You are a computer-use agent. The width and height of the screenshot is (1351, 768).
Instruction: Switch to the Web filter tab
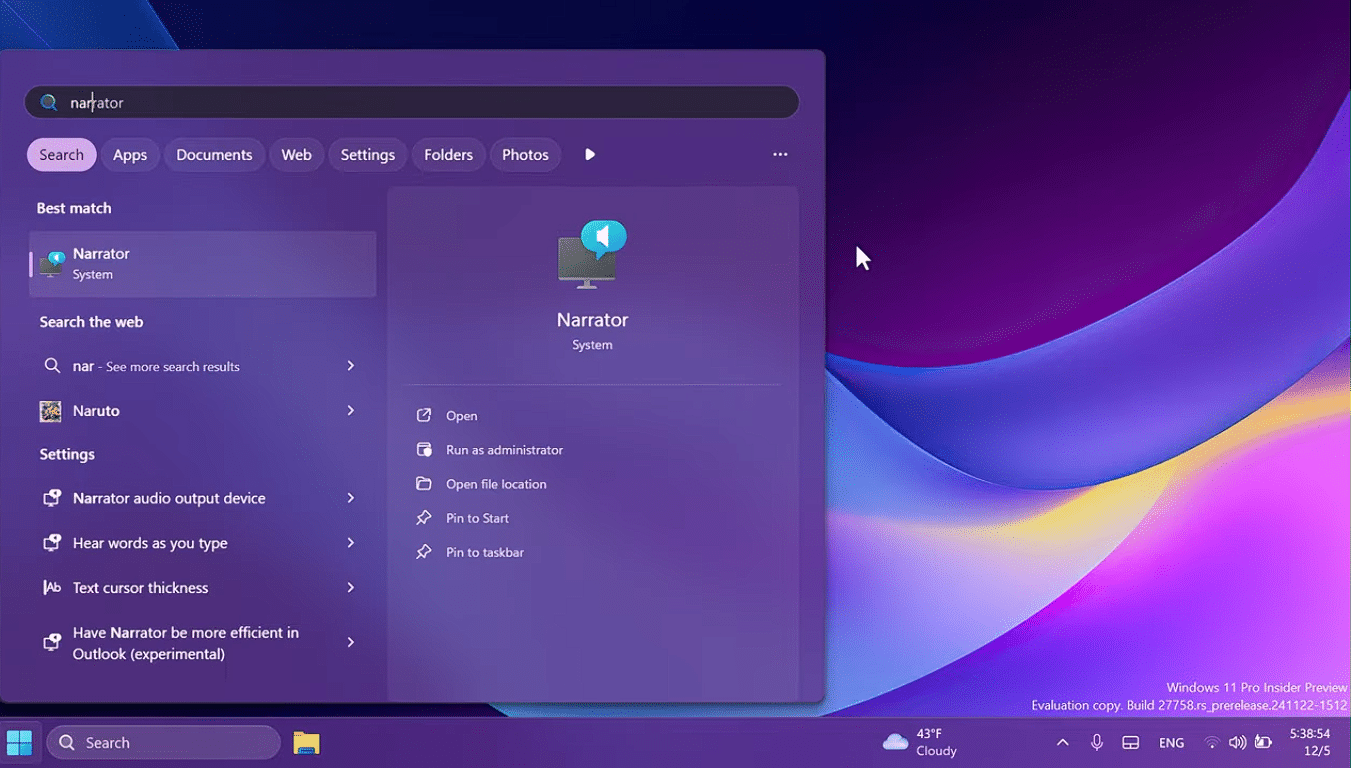(x=296, y=155)
